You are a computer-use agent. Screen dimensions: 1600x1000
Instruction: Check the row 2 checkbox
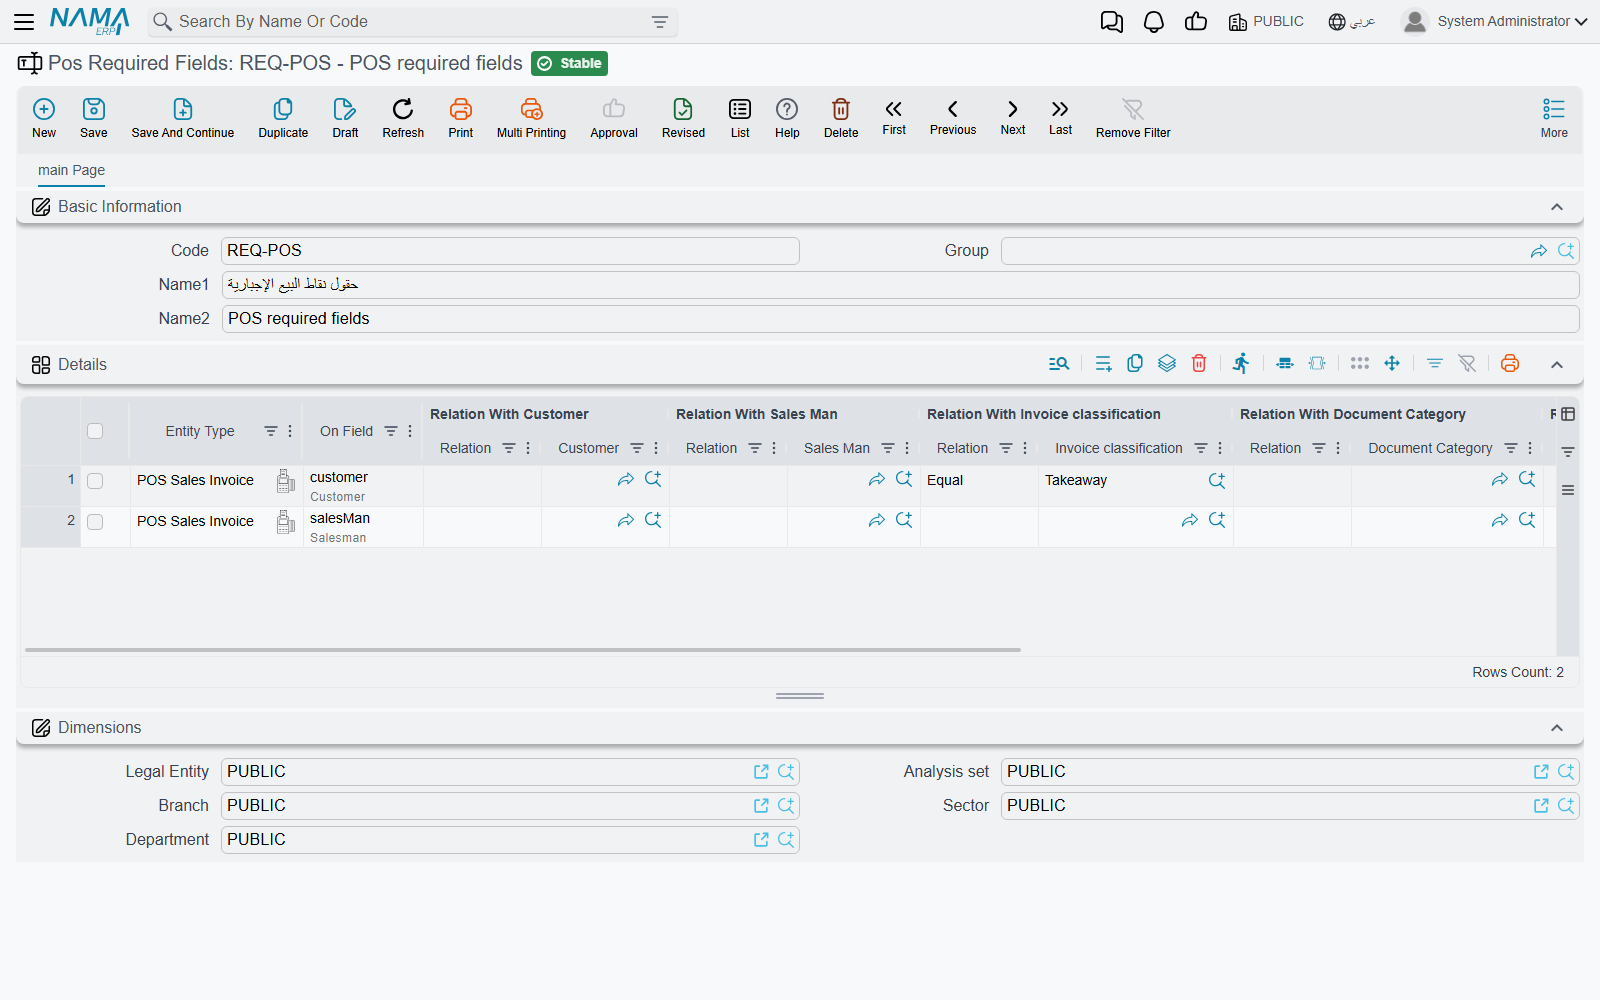coord(95,522)
